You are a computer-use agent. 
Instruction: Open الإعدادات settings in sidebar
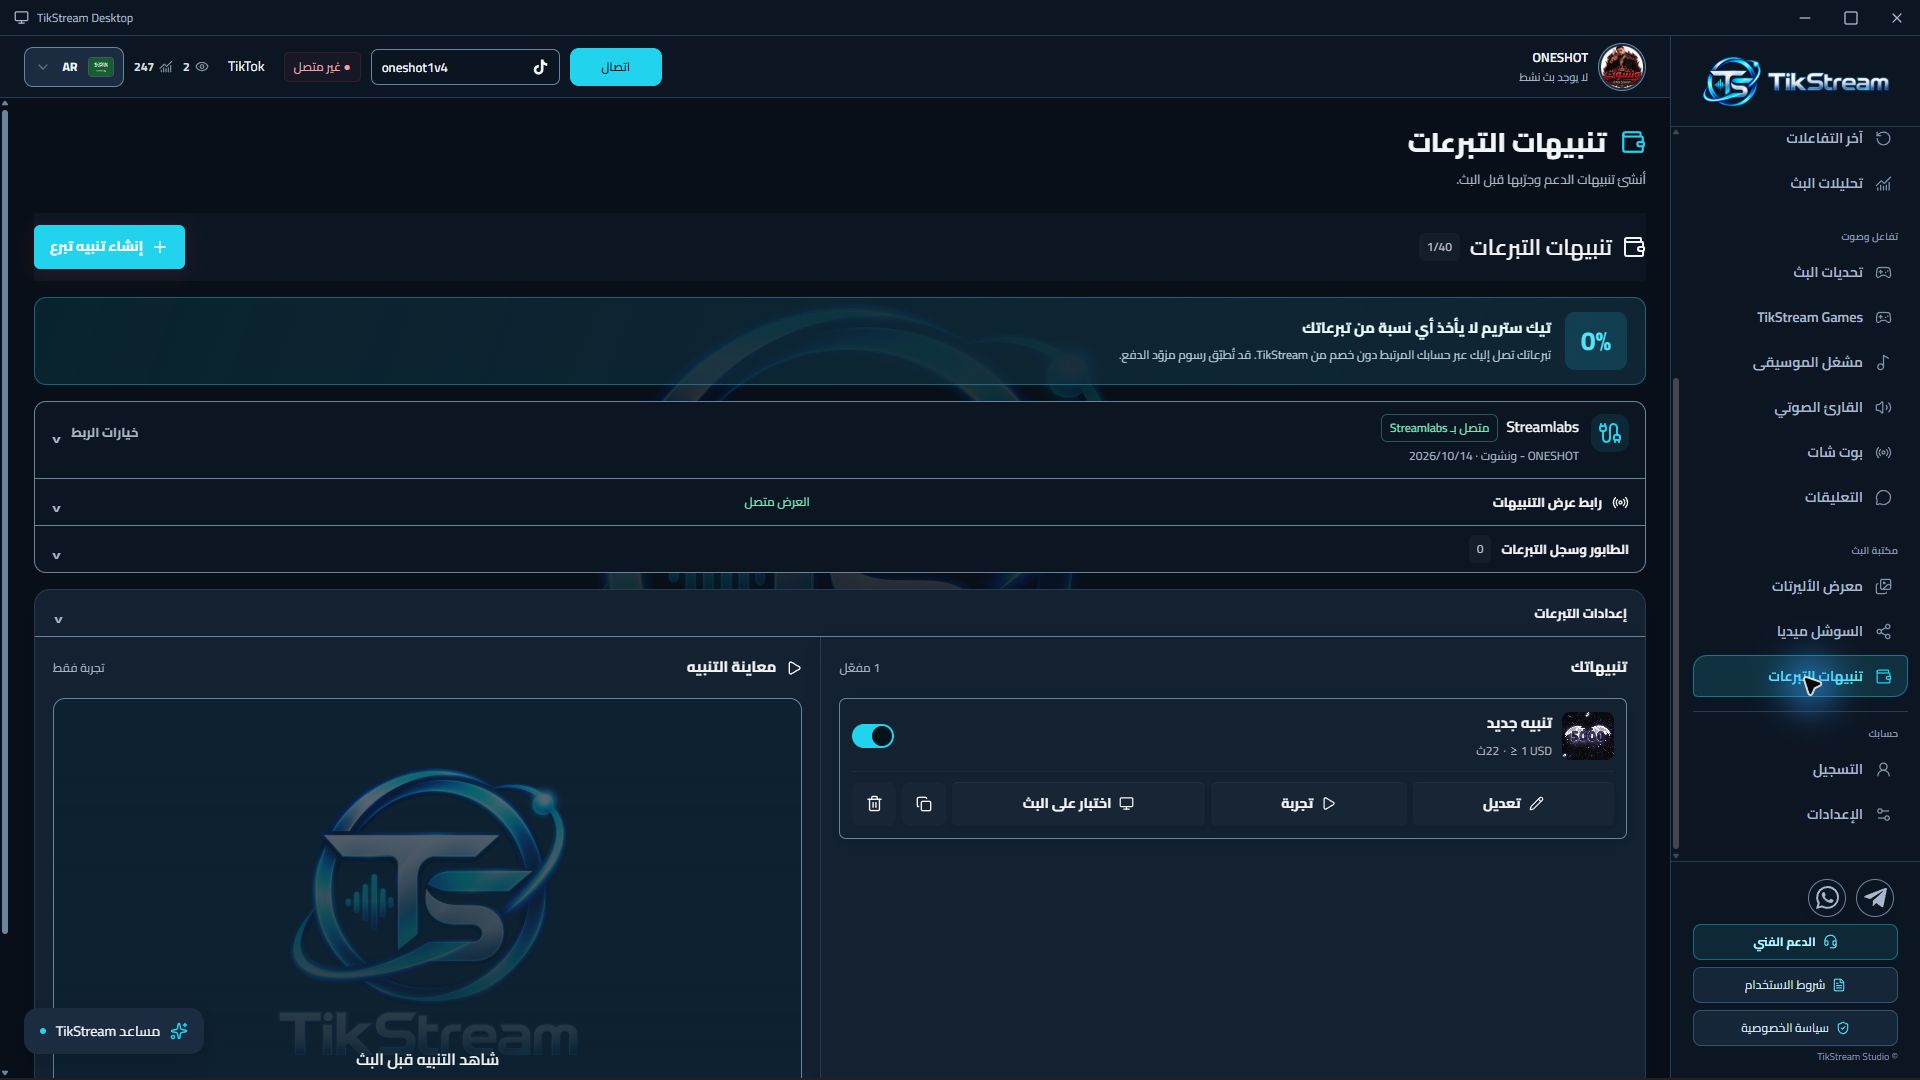click(1800, 814)
